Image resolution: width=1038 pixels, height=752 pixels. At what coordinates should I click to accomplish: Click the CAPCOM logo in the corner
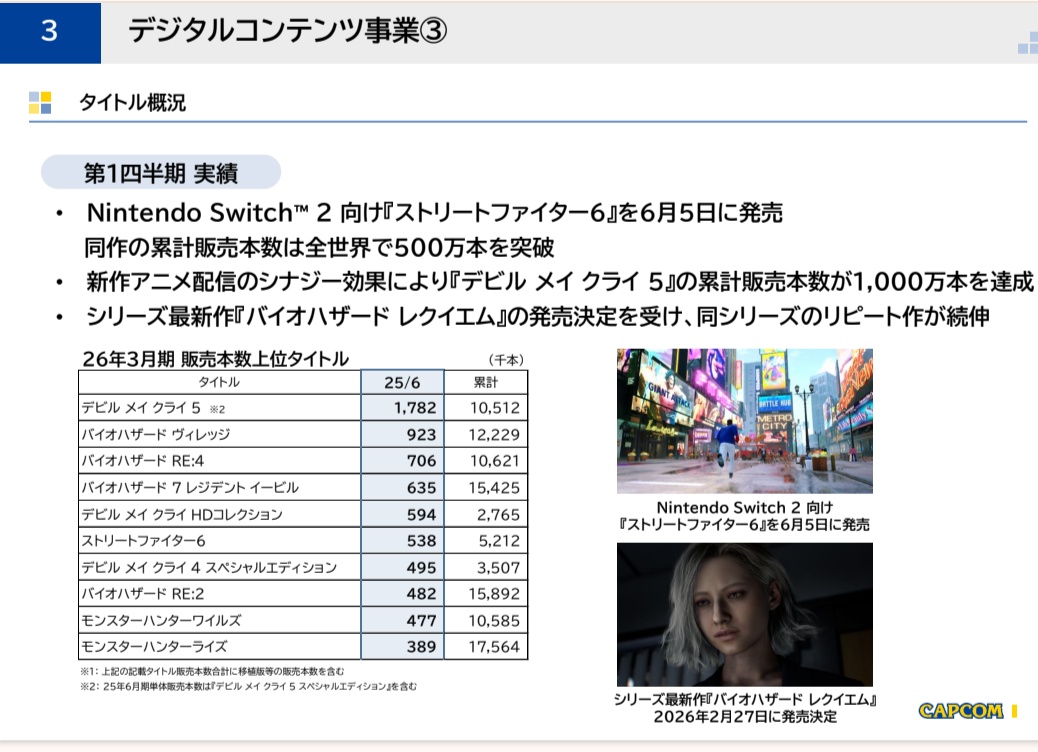click(961, 711)
